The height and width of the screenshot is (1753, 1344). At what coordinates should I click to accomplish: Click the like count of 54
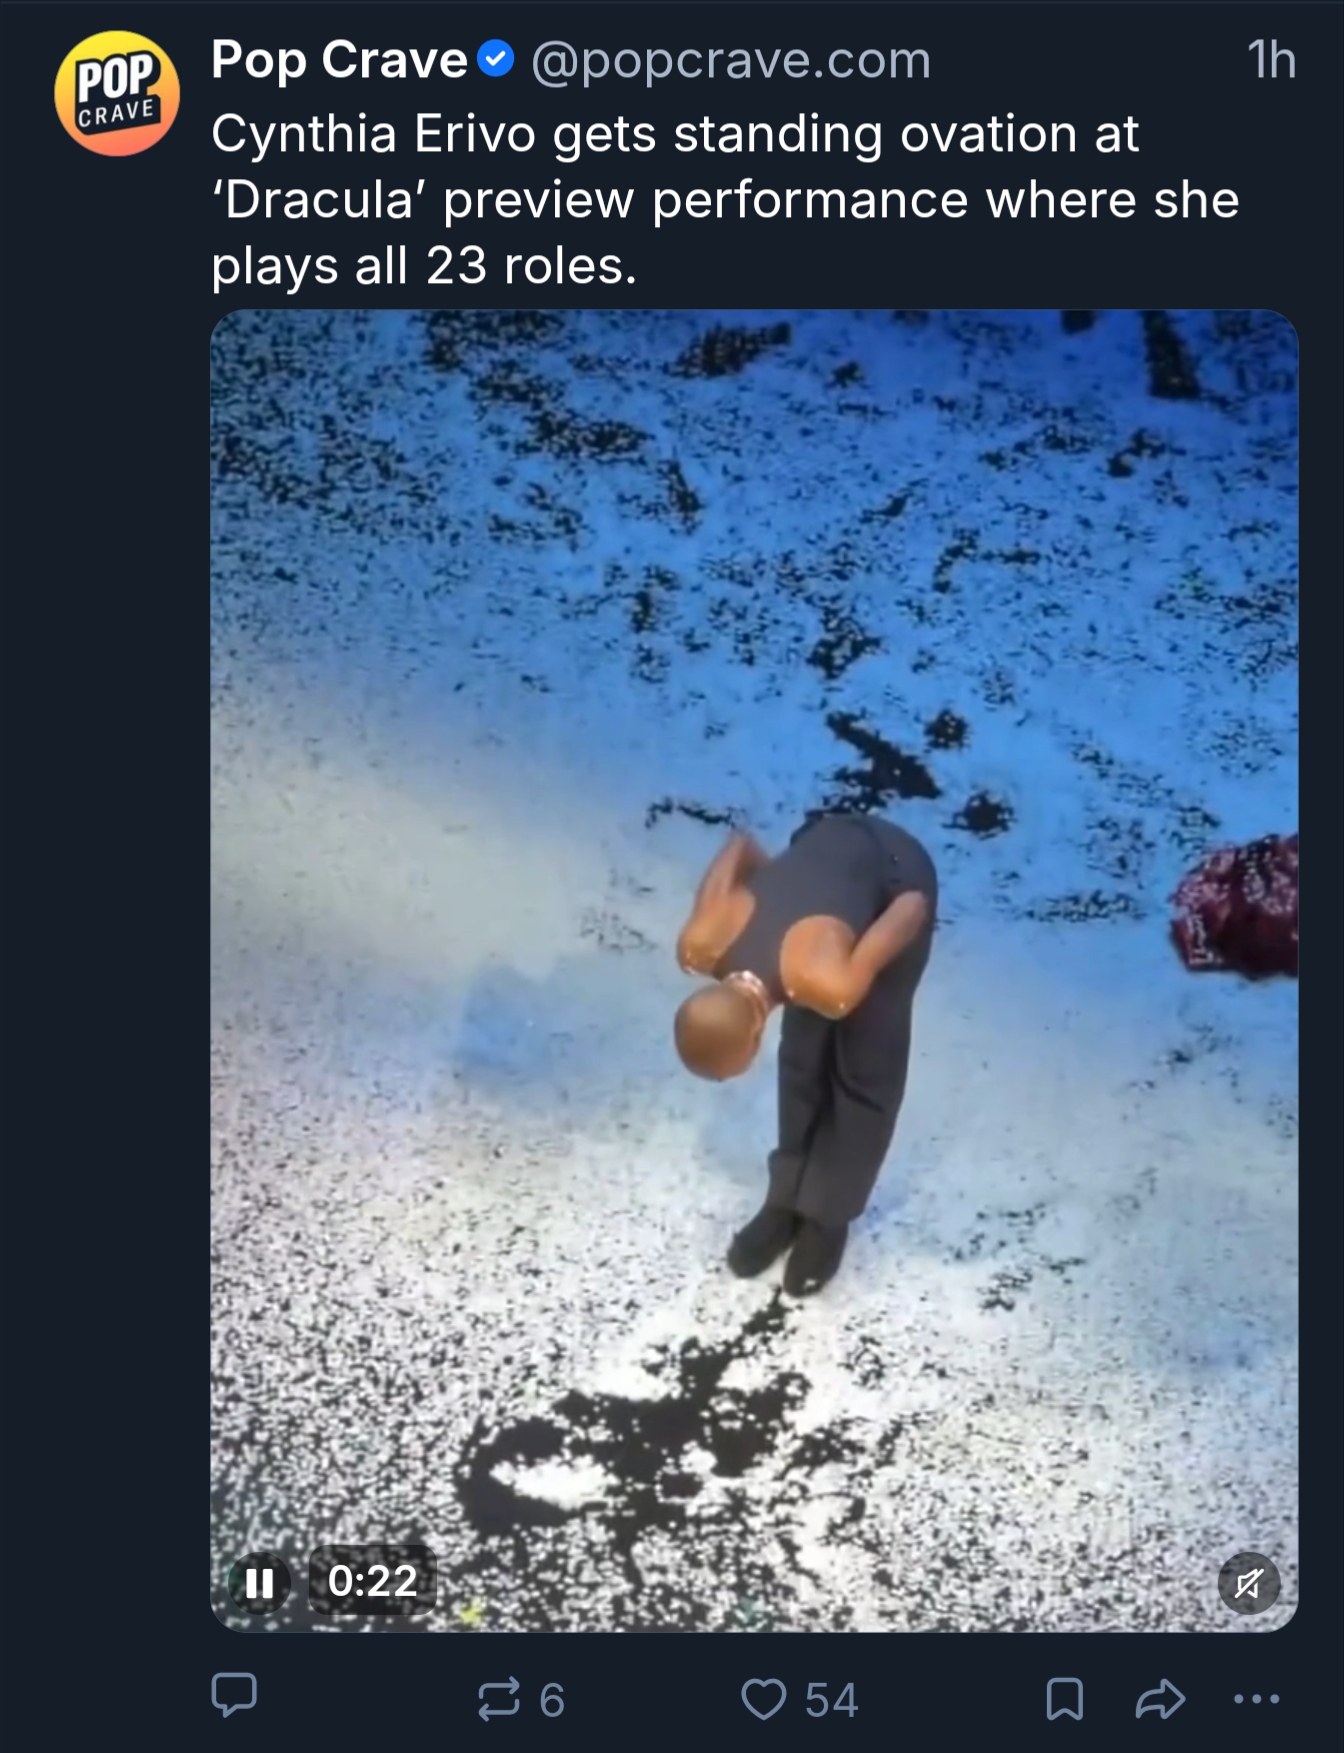(x=831, y=1700)
